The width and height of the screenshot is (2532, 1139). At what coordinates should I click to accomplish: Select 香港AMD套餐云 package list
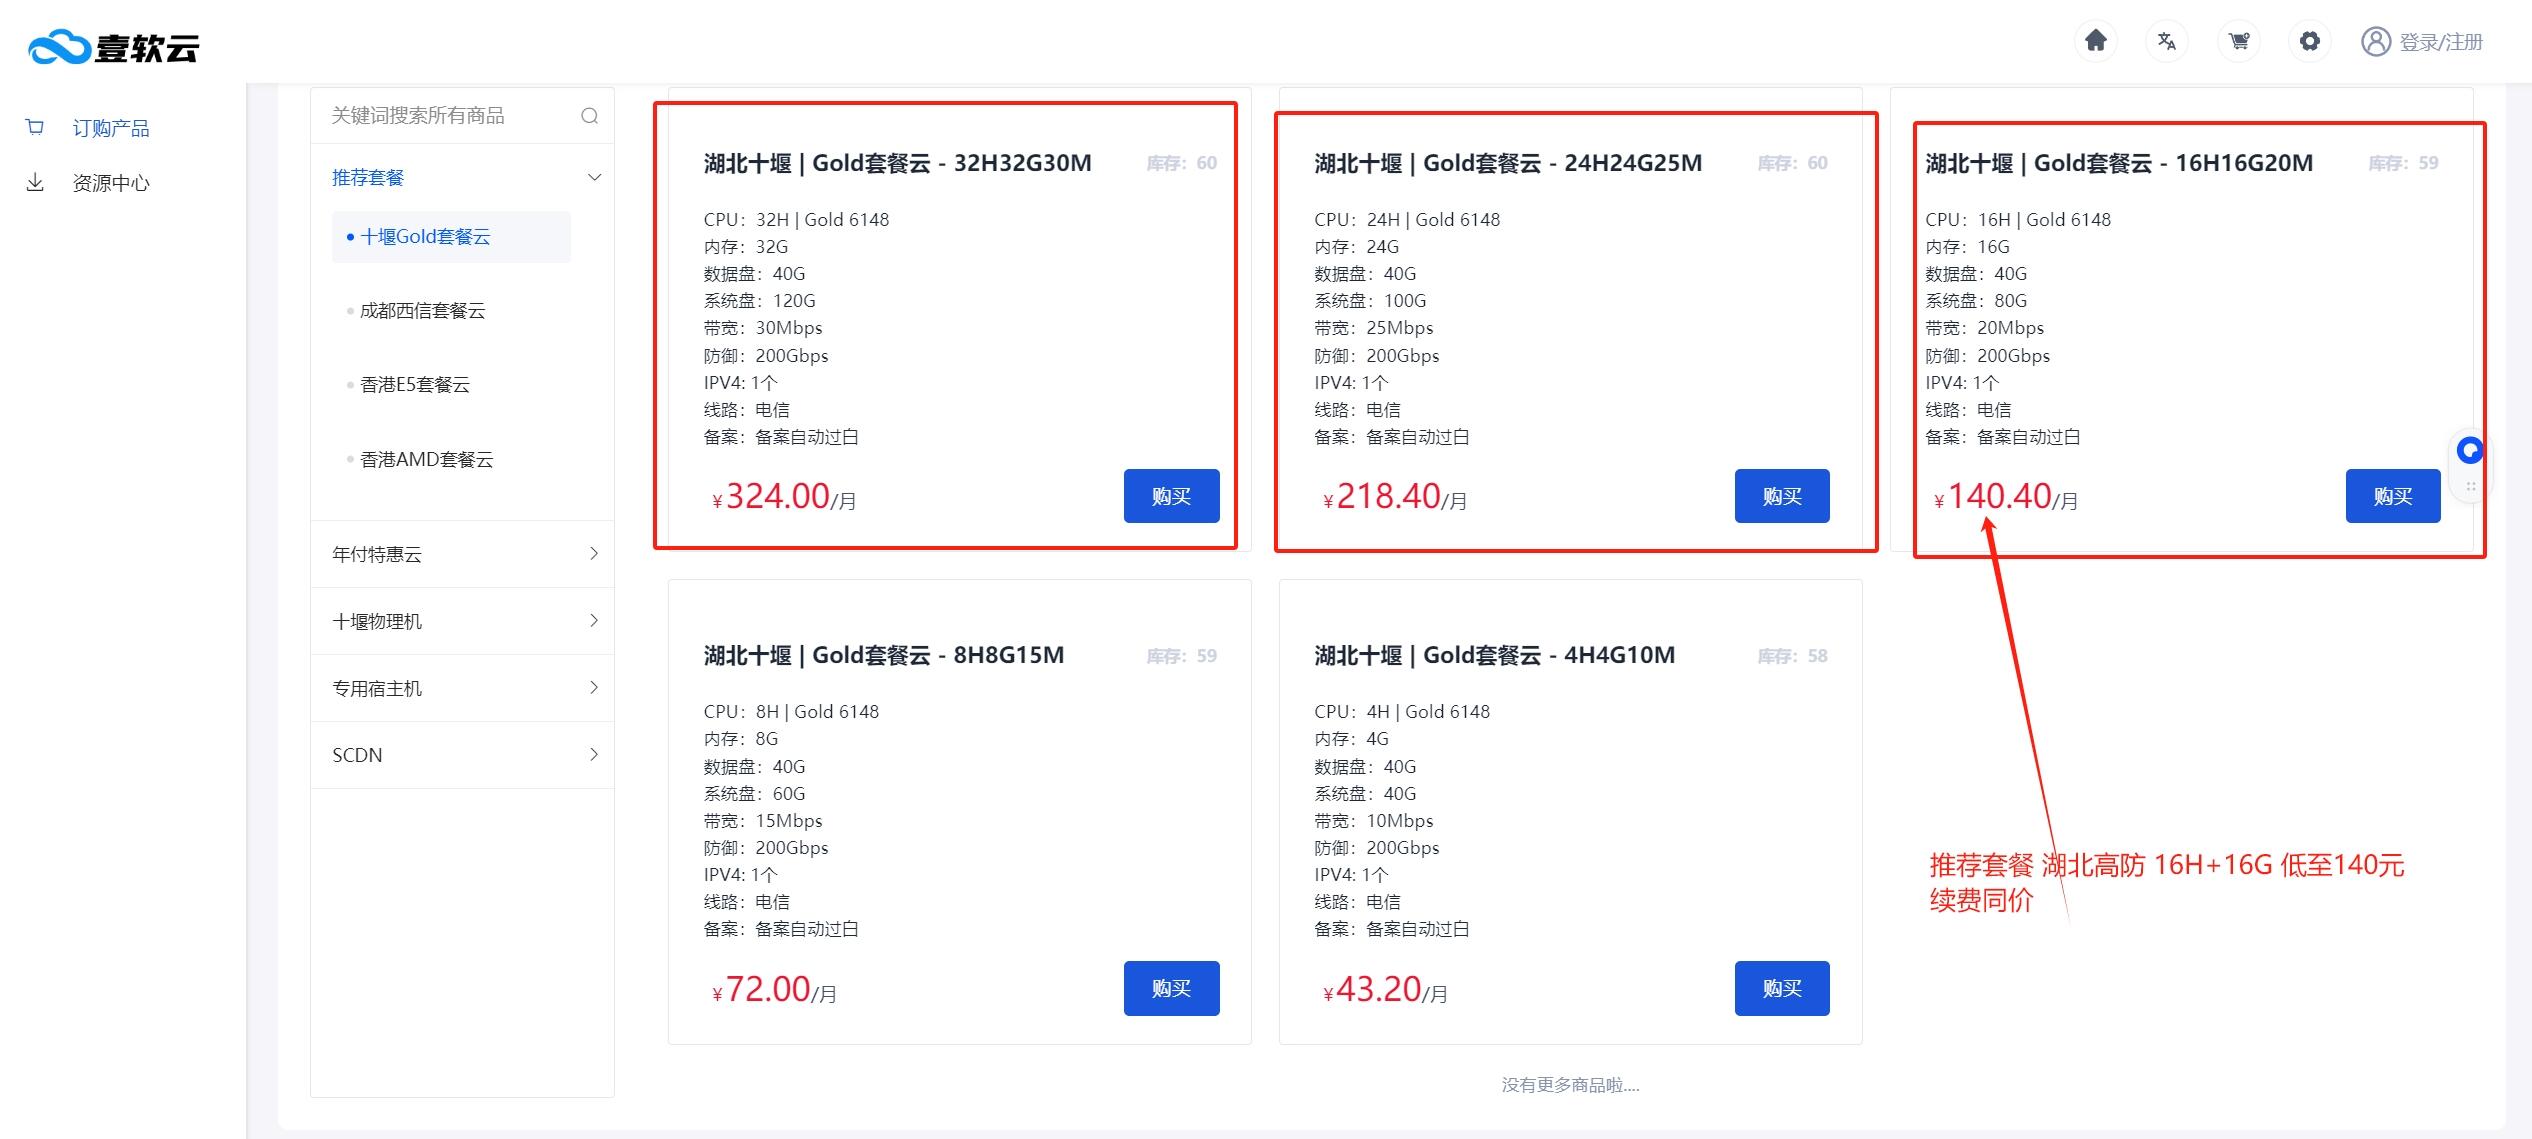(x=426, y=460)
